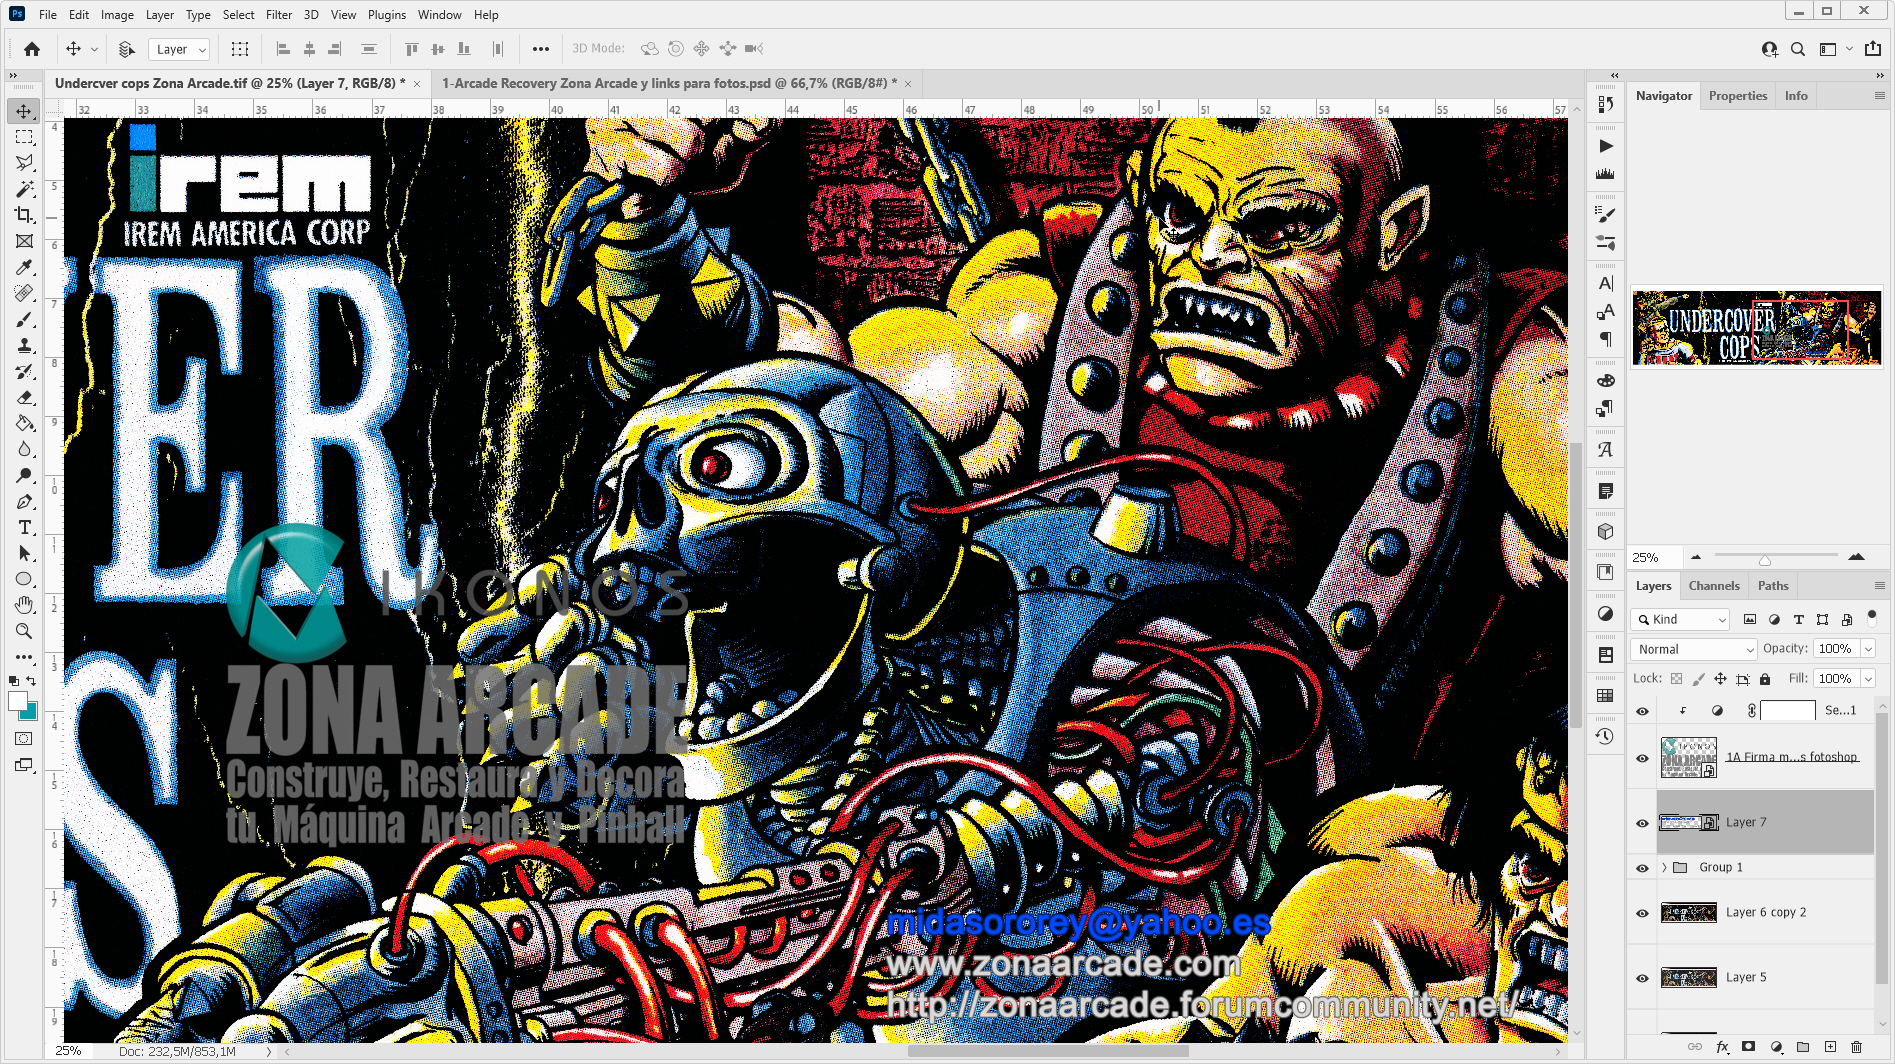
Task: Select the Hand tool
Action: coord(24,605)
